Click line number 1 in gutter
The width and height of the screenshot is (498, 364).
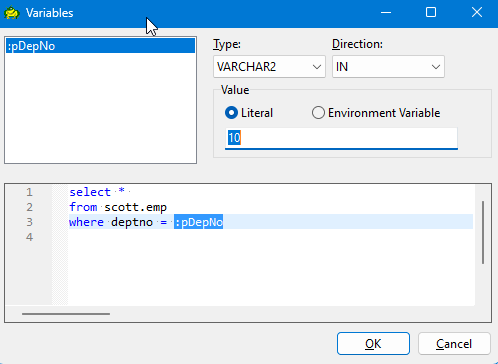click(x=29, y=192)
